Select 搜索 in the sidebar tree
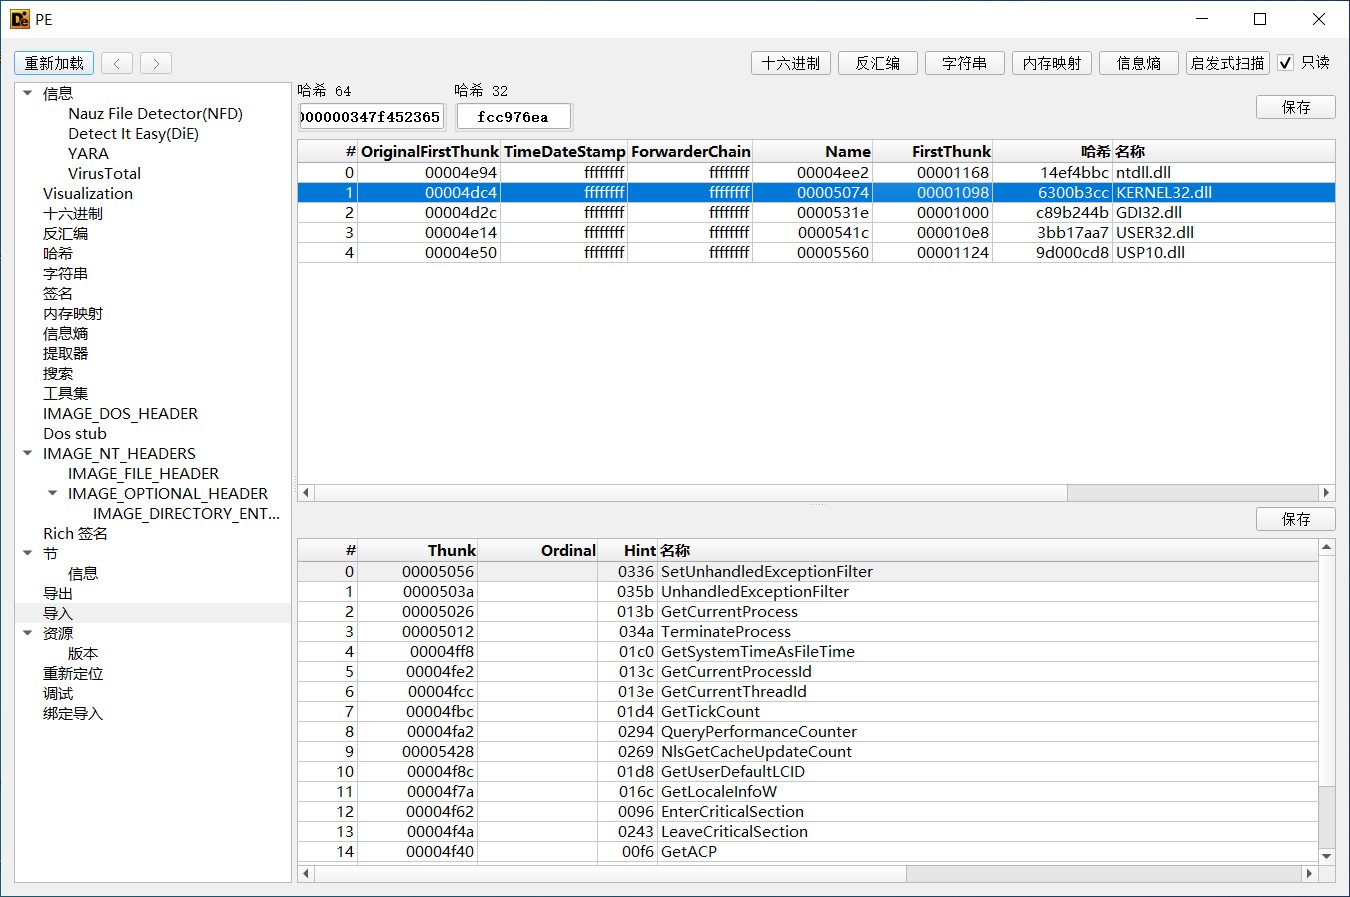Screen dimensions: 1350x897 [x=58, y=373]
